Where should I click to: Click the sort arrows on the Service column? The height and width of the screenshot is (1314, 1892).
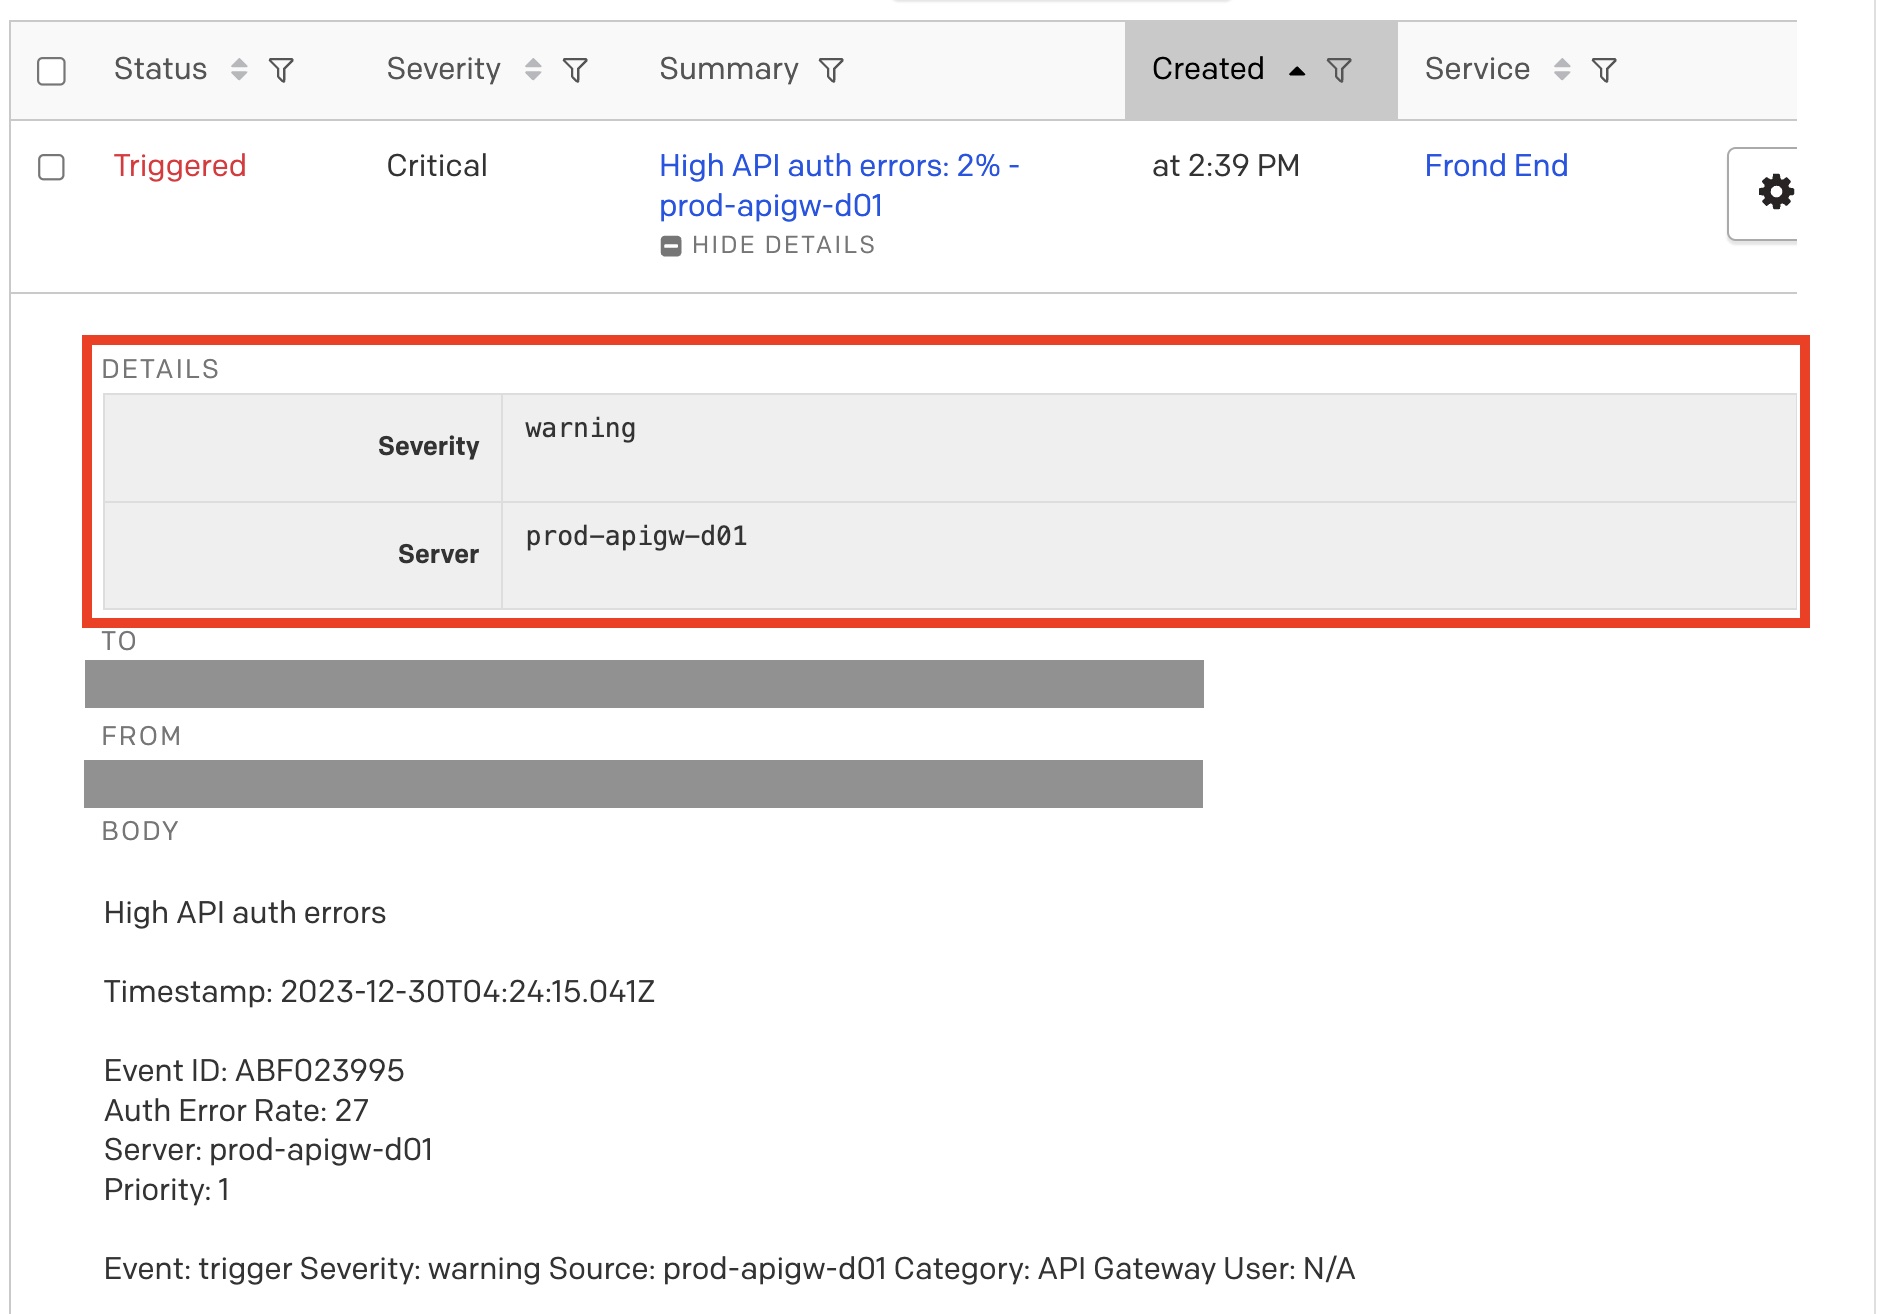pyautogui.click(x=1561, y=70)
